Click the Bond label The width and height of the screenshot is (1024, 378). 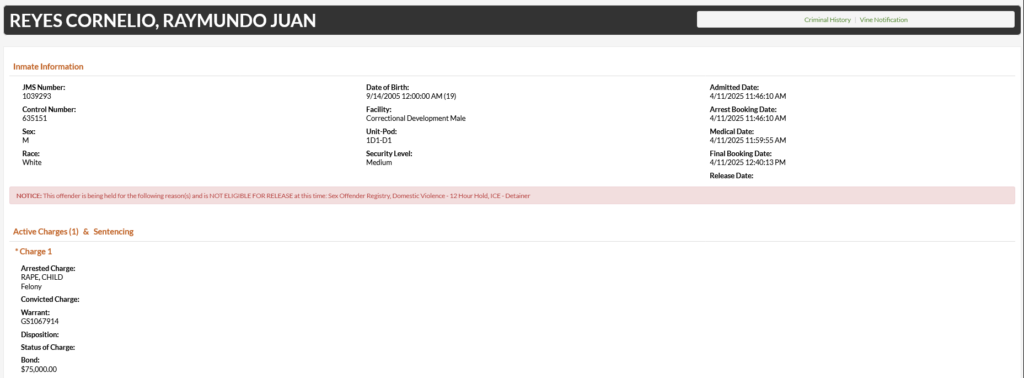tap(30, 360)
